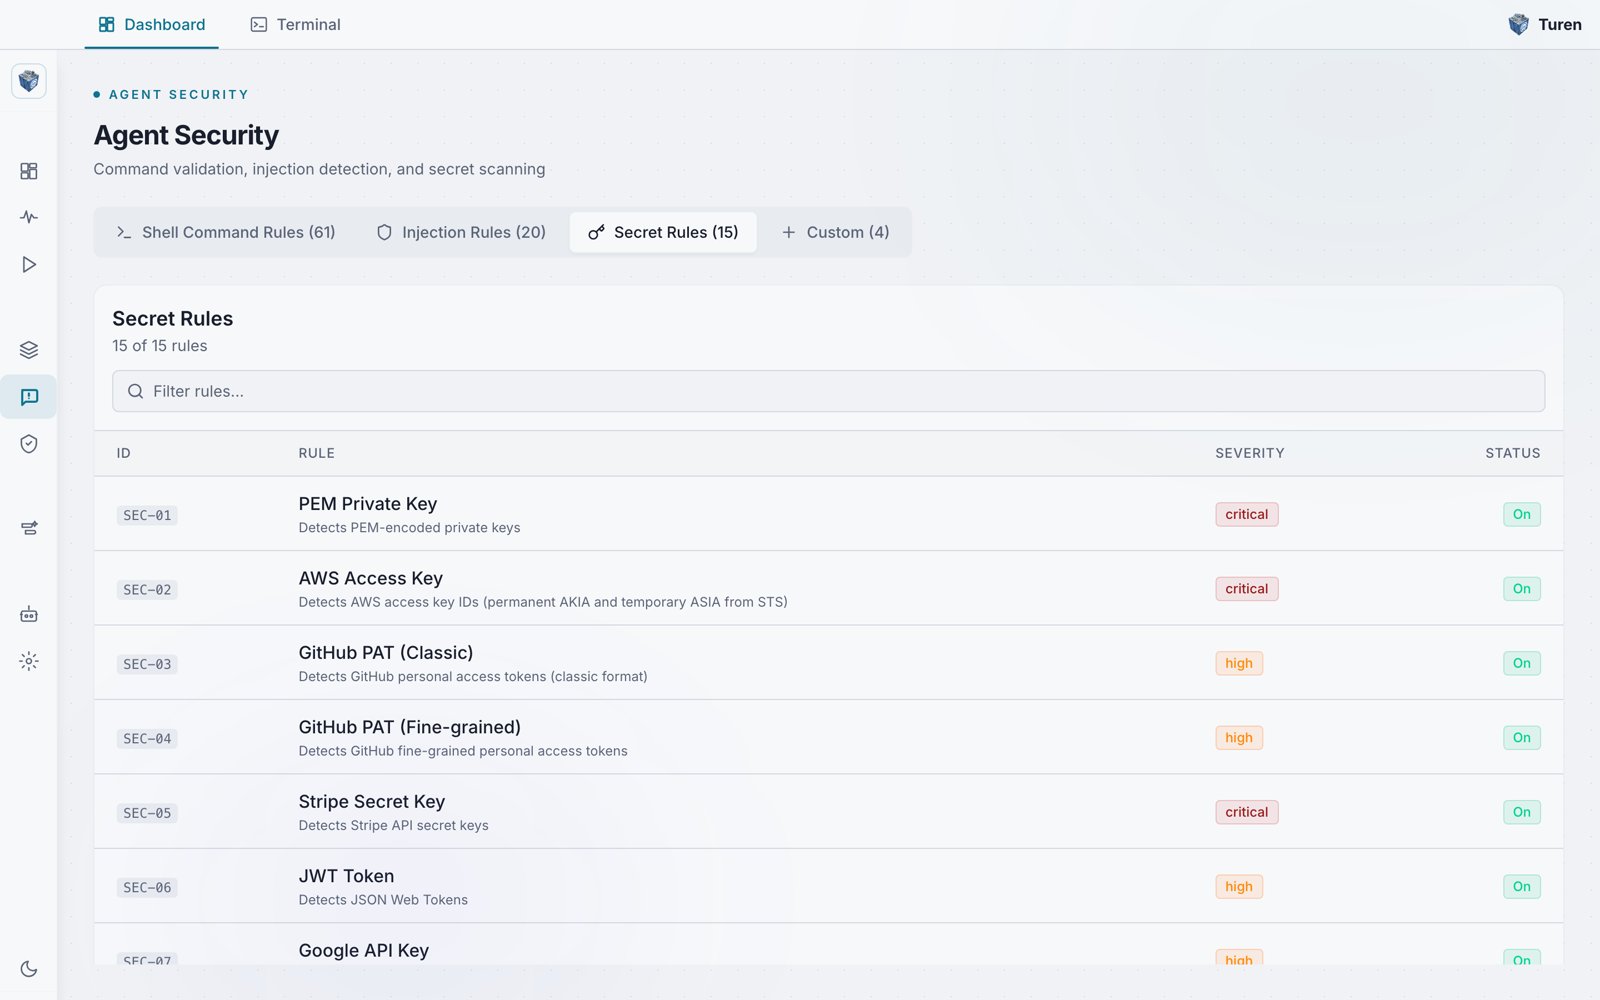Select the PEM Private Key rule name

coord(367,504)
